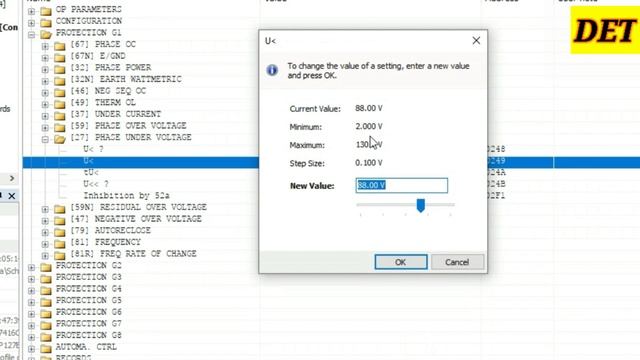Image resolution: width=640 pixels, height=360 pixels.
Task: Click the PROTECTION G1 open folder icon
Action: [x=46, y=34]
